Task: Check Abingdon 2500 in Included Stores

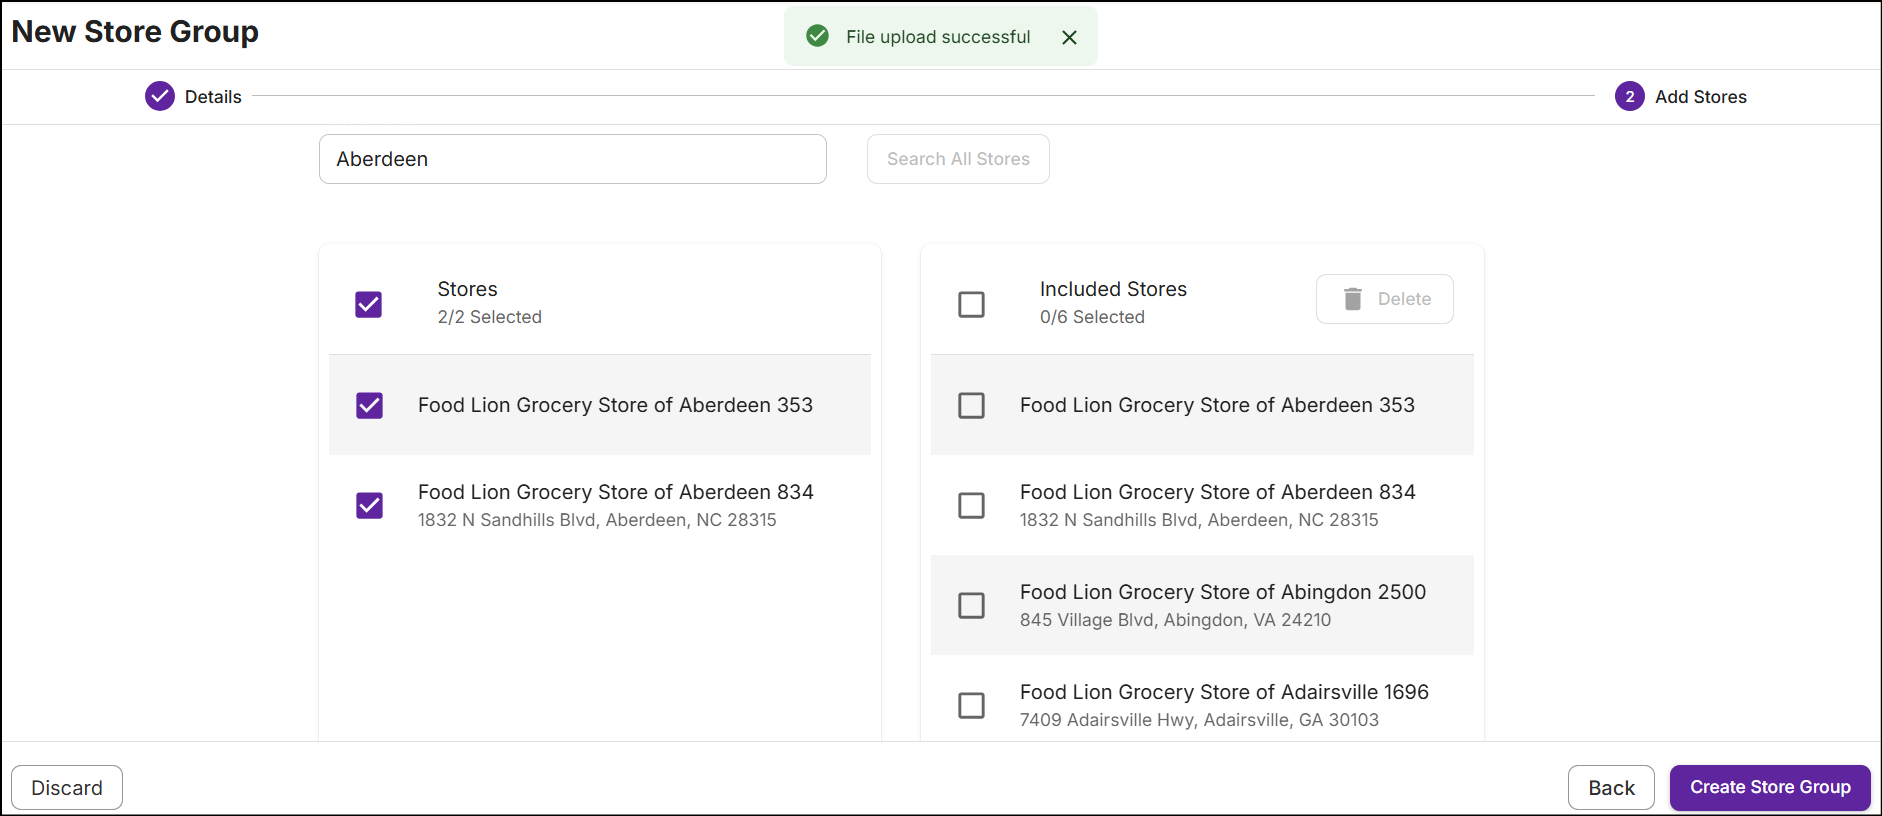Action: click(971, 605)
